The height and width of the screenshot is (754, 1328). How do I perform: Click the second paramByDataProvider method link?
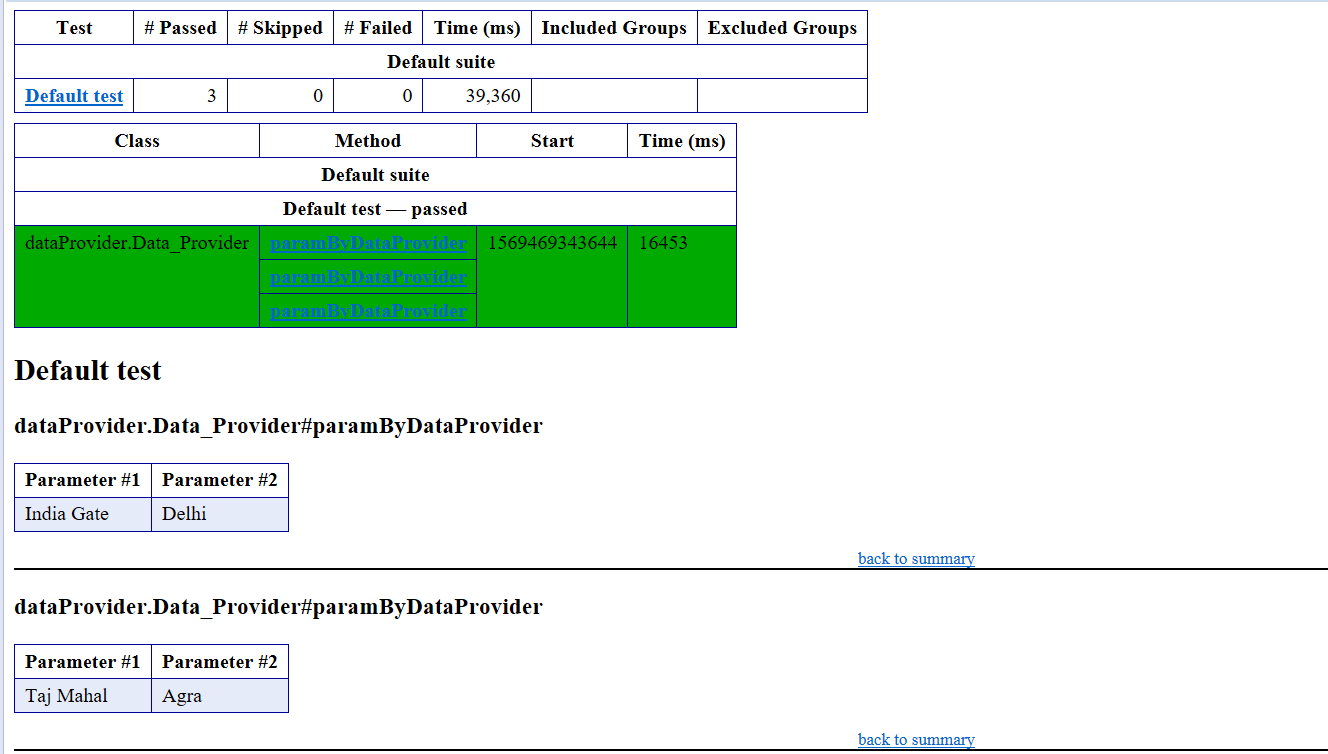point(368,276)
